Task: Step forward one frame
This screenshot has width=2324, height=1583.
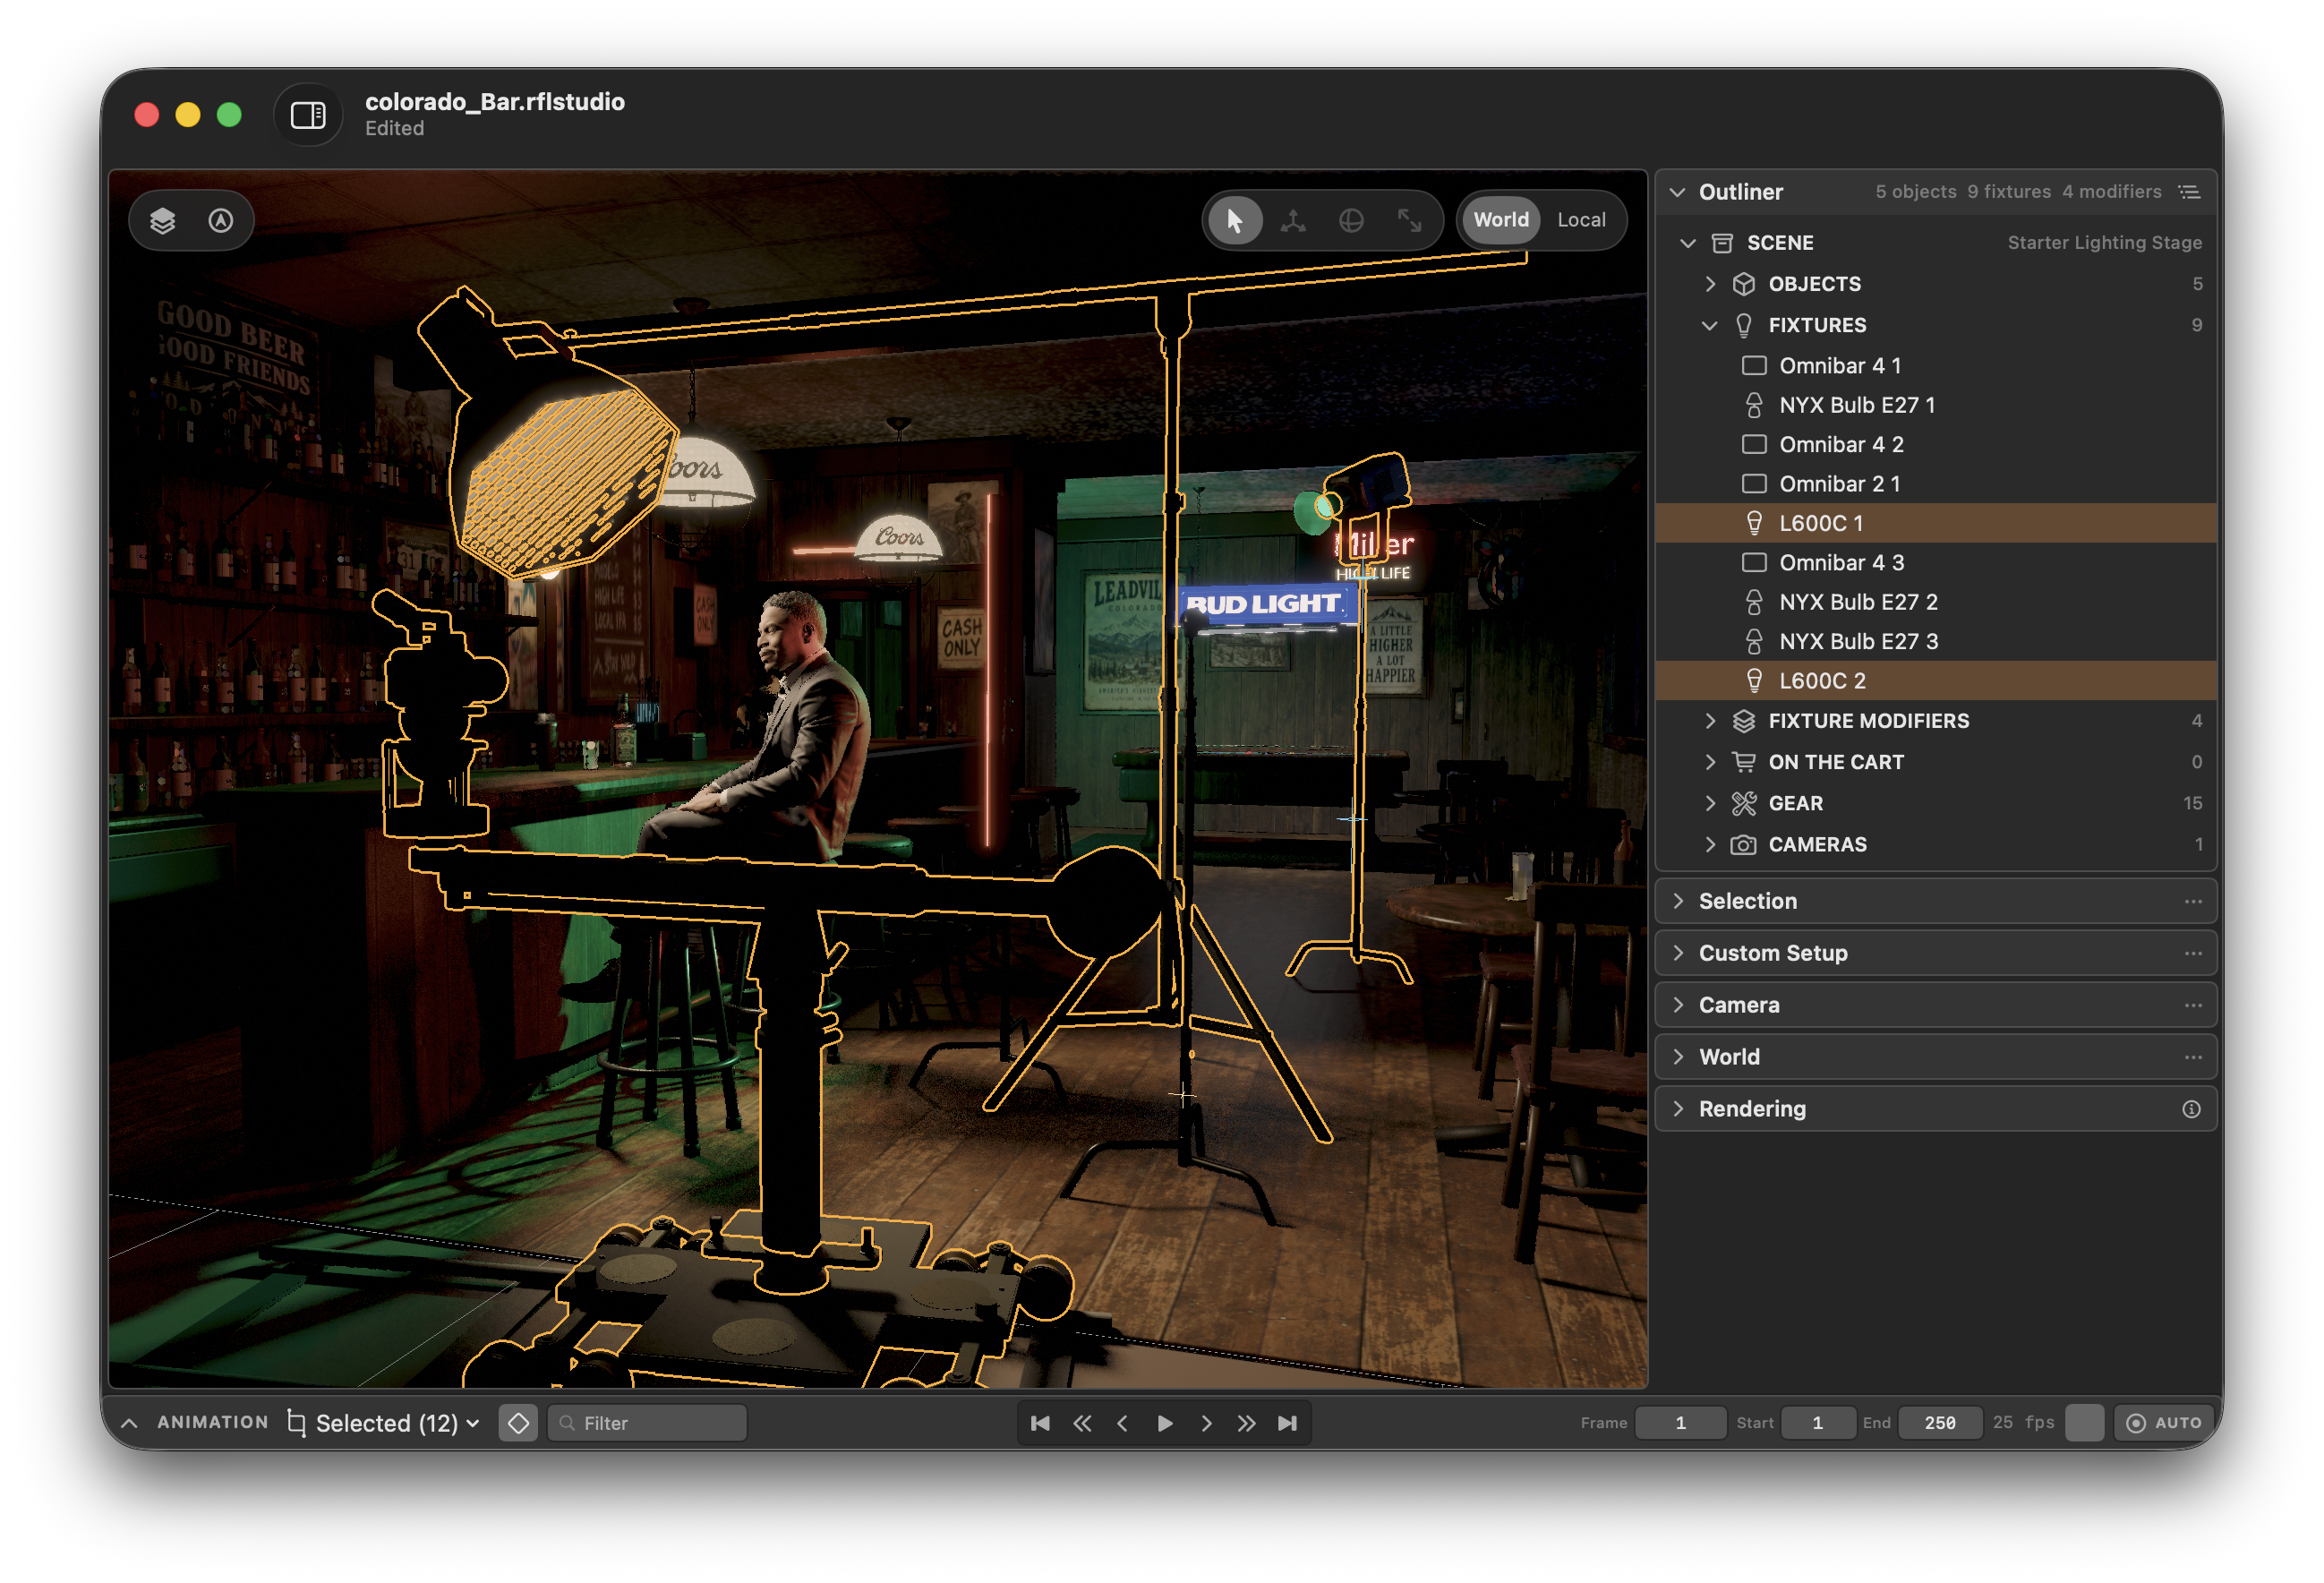Action: pos(1206,1423)
